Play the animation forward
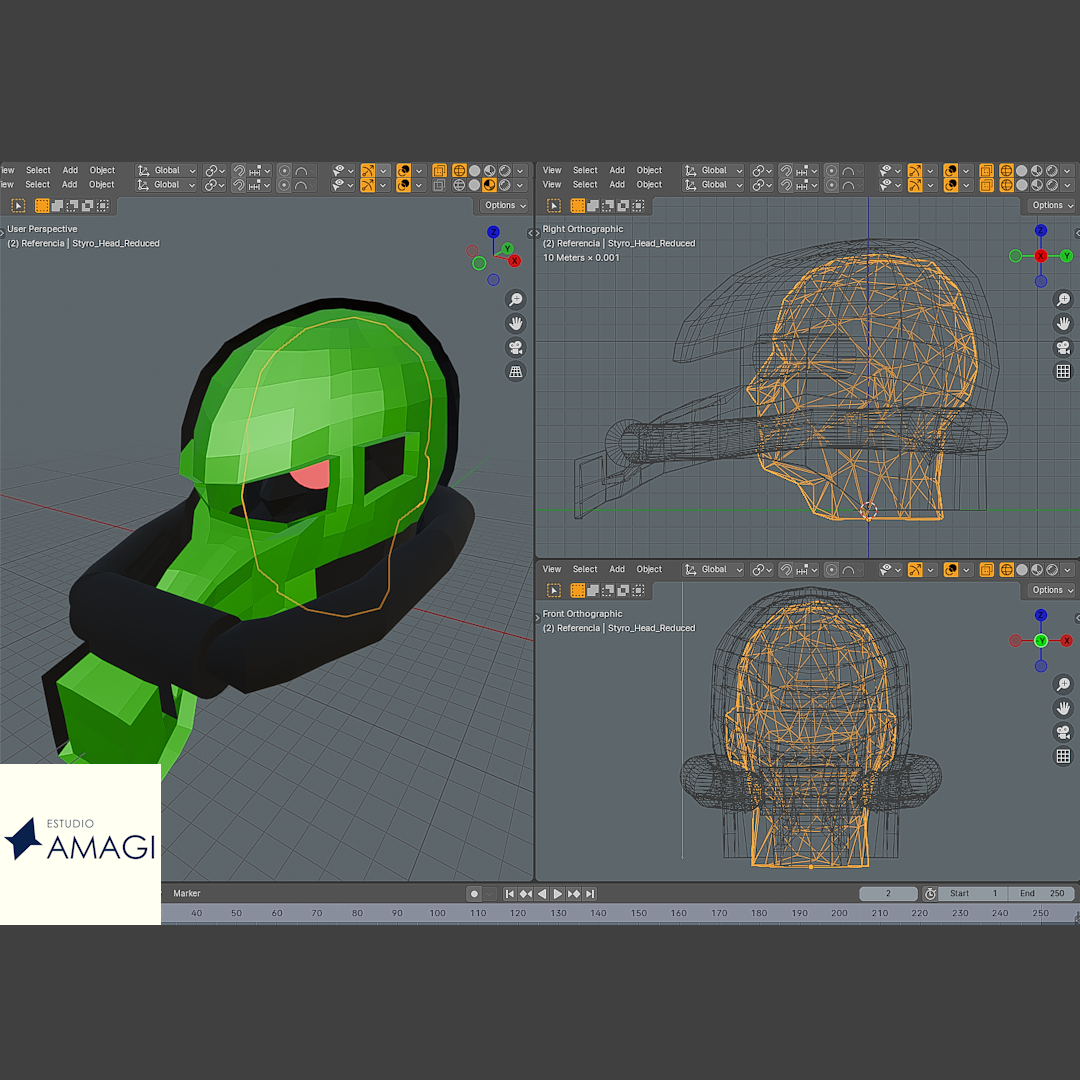 point(558,894)
